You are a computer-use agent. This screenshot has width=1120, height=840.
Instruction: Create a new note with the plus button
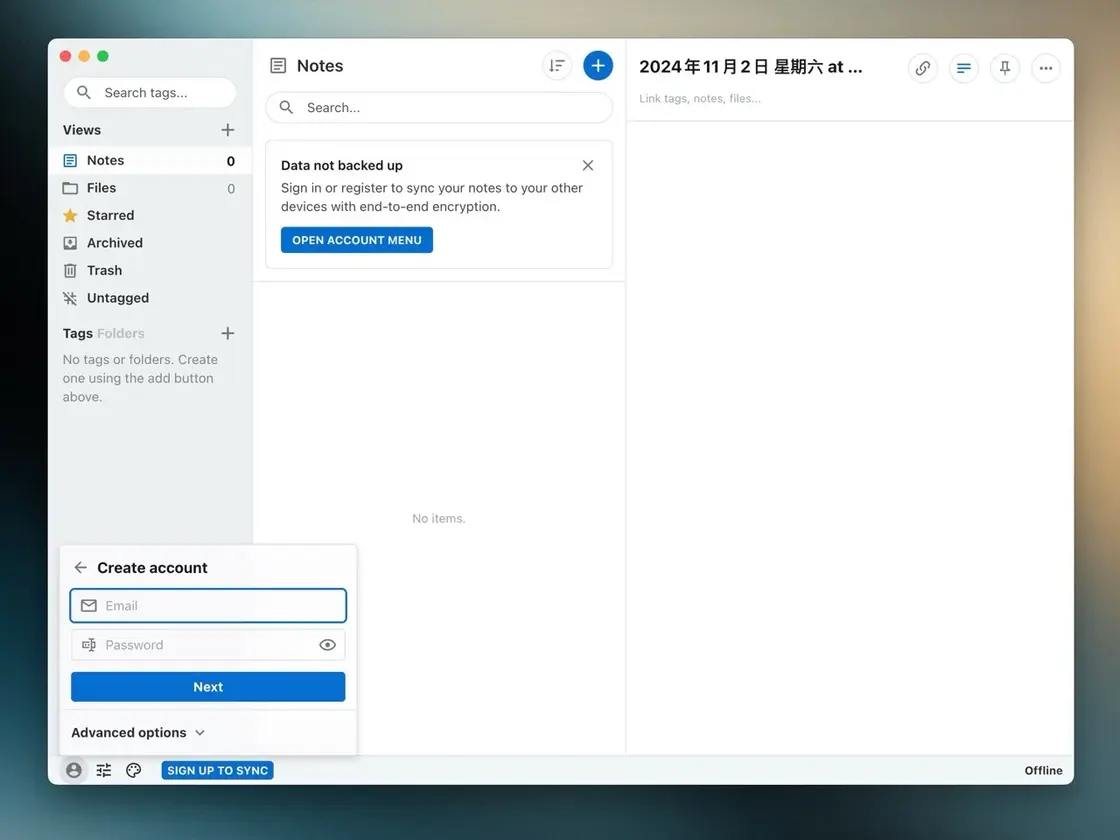(x=598, y=66)
